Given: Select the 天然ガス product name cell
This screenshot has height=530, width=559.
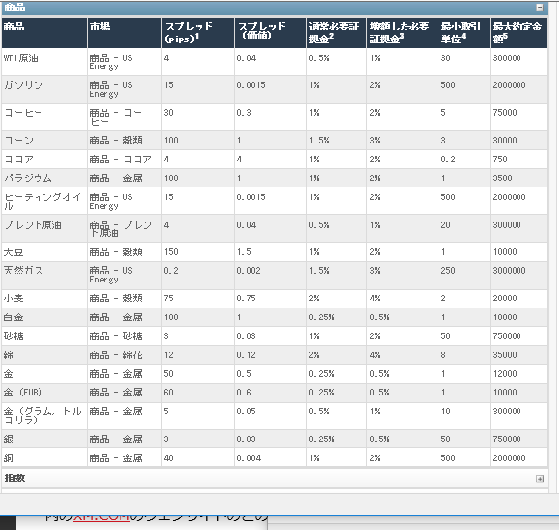Looking at the screenshot, I should tap(44, 275).
